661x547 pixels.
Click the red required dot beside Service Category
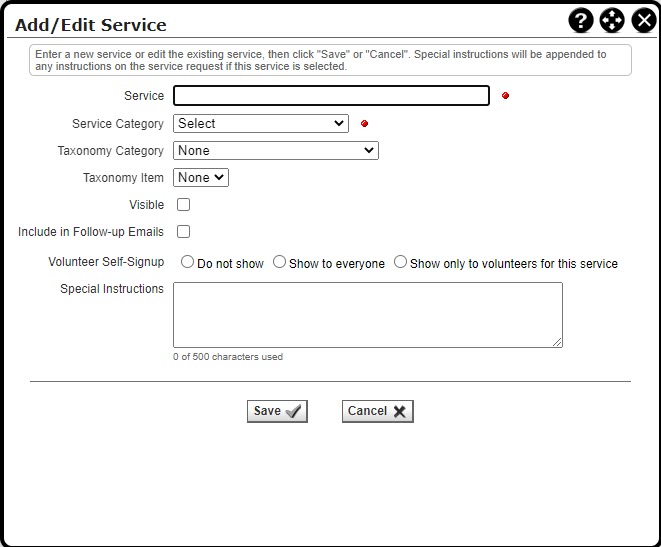pos(364,124)
